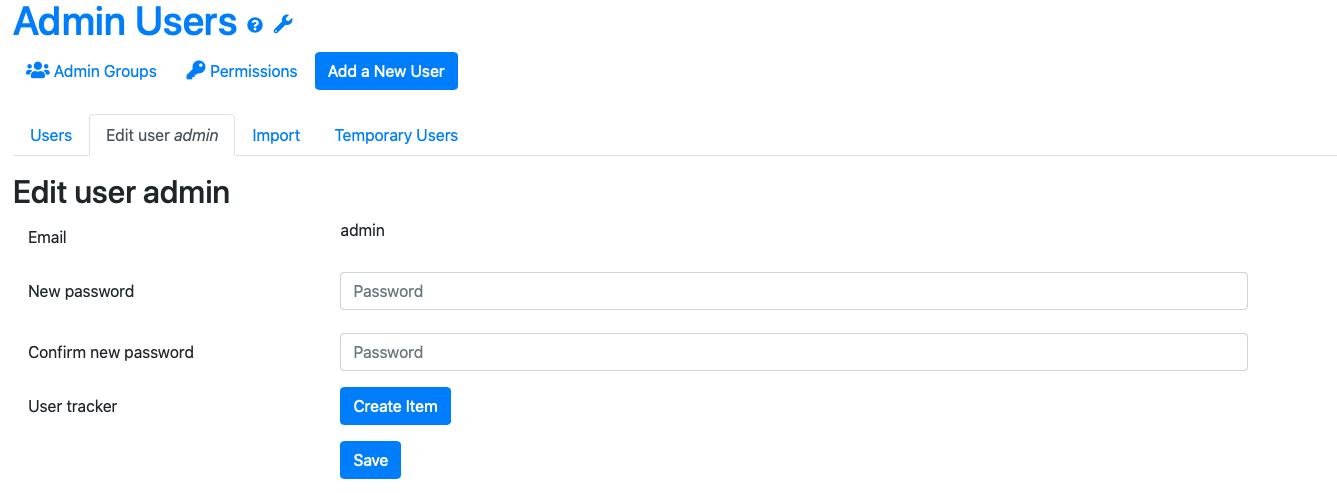Click the New password label
Viewport: 1337px width, 493px height.
click(81, 291)
